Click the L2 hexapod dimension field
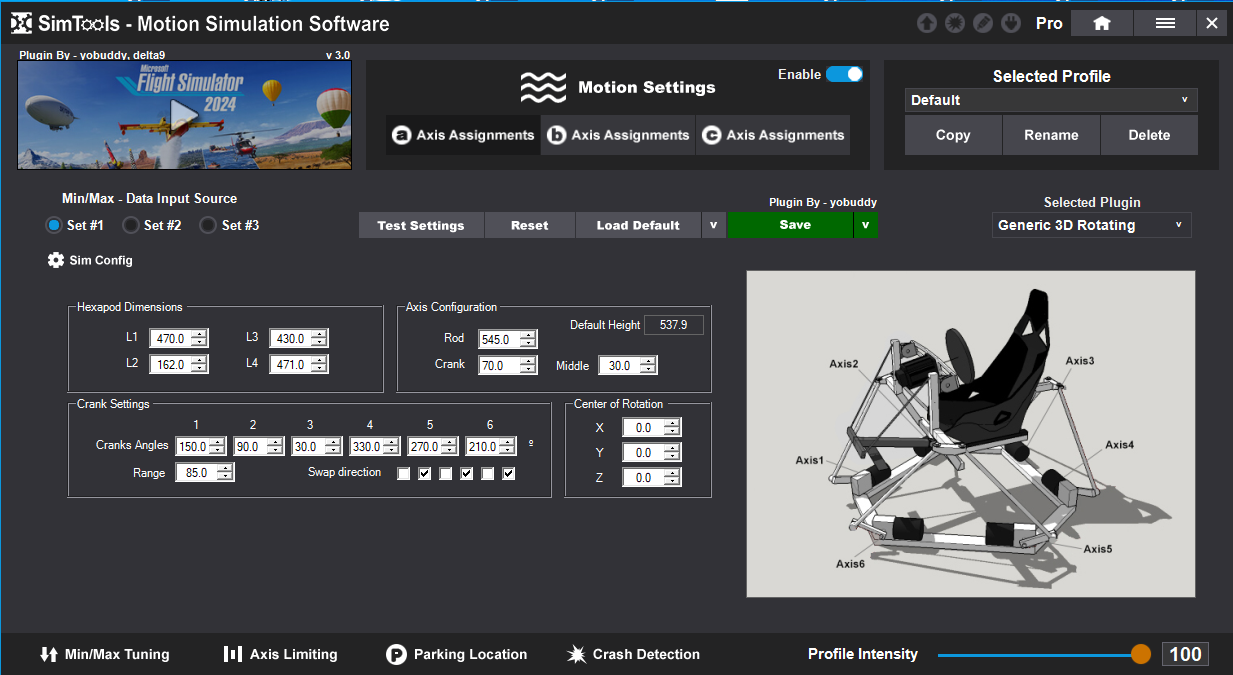The height and width of the screenshot is (675, 1233). pyautogui.click(x=179, y=364)
